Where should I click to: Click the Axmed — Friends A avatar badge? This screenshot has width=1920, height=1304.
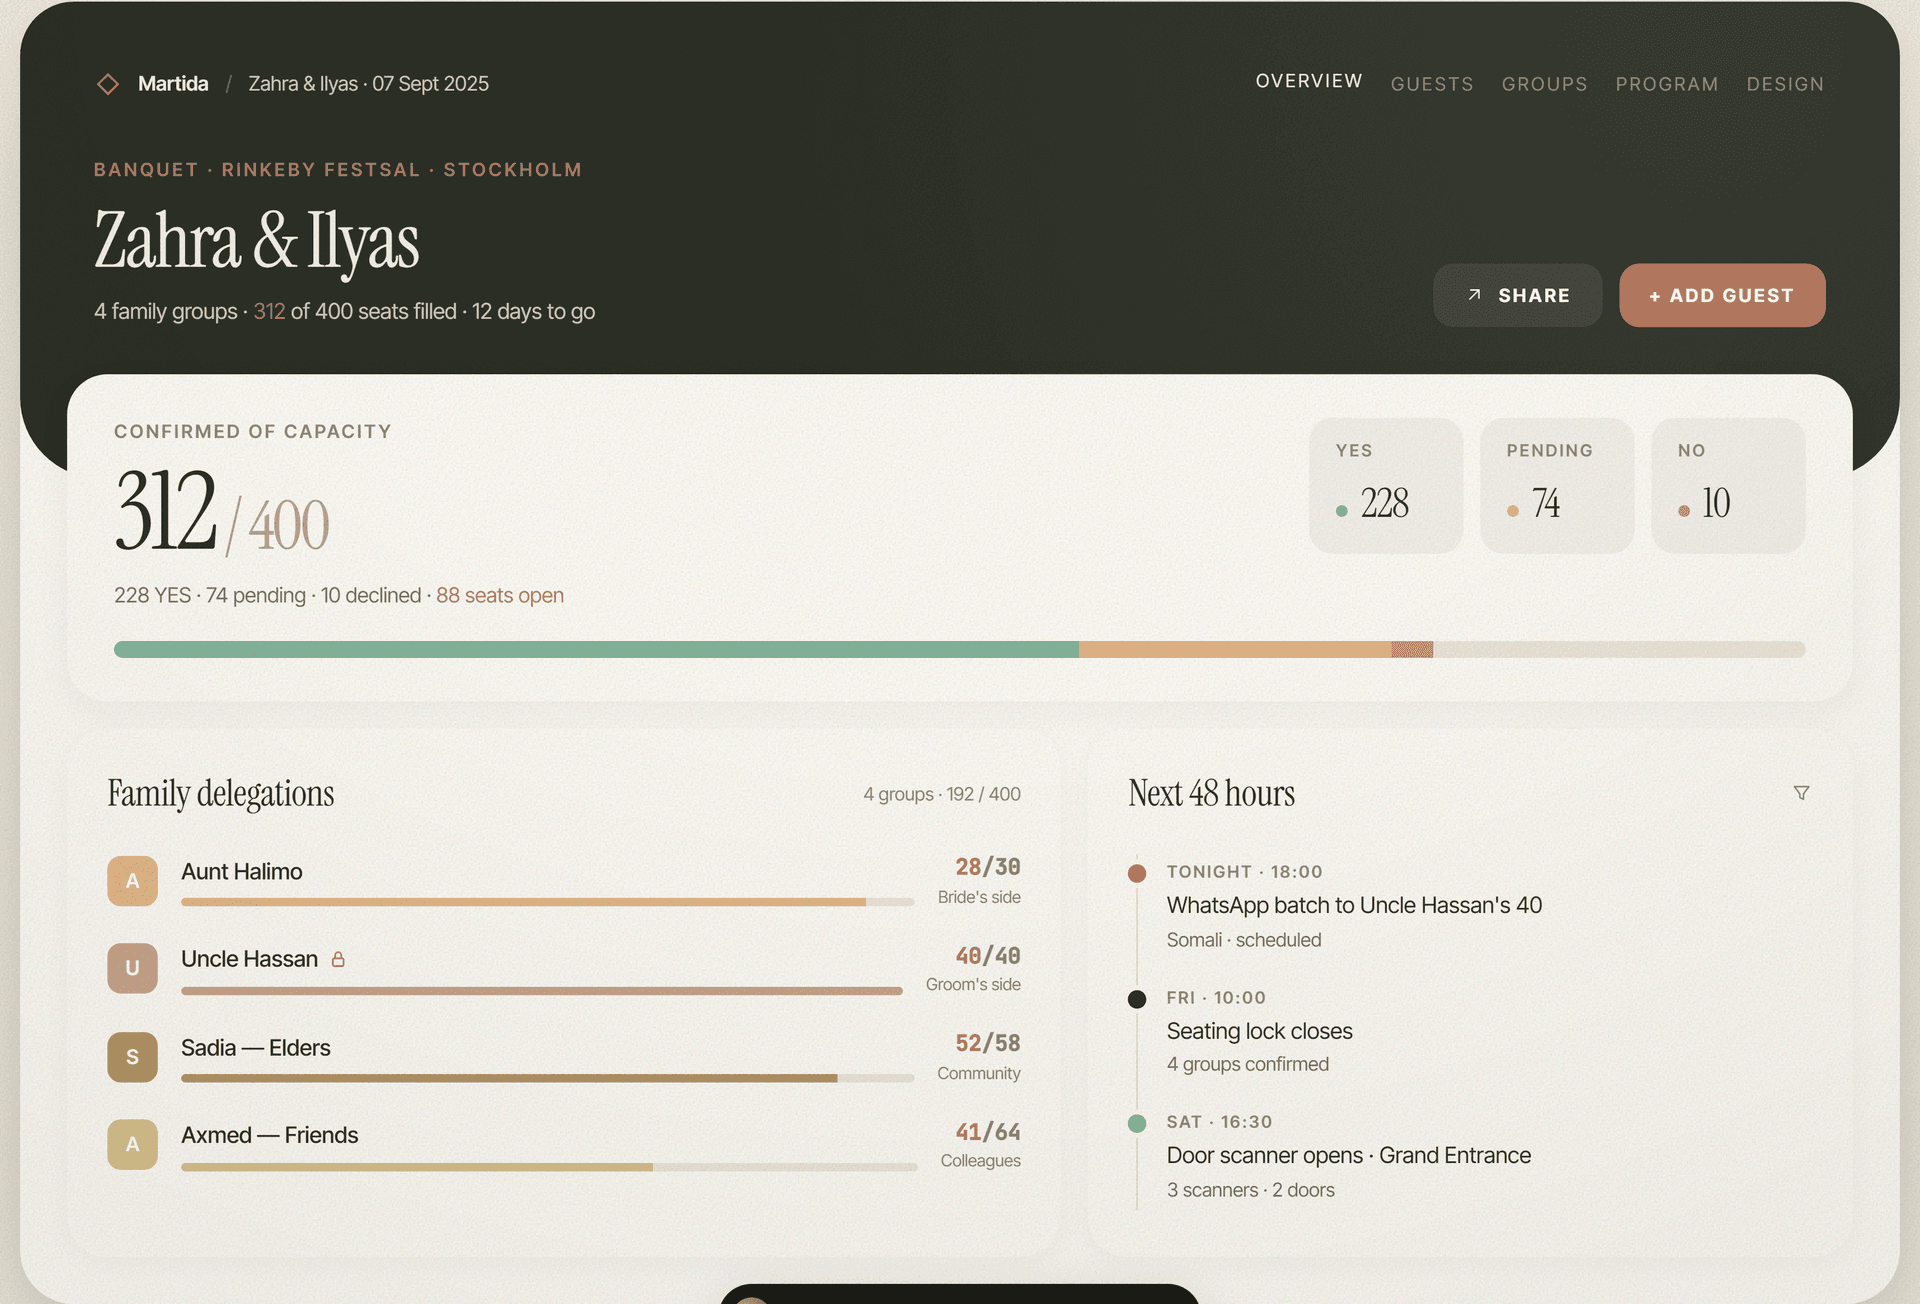pos(132,1144)
